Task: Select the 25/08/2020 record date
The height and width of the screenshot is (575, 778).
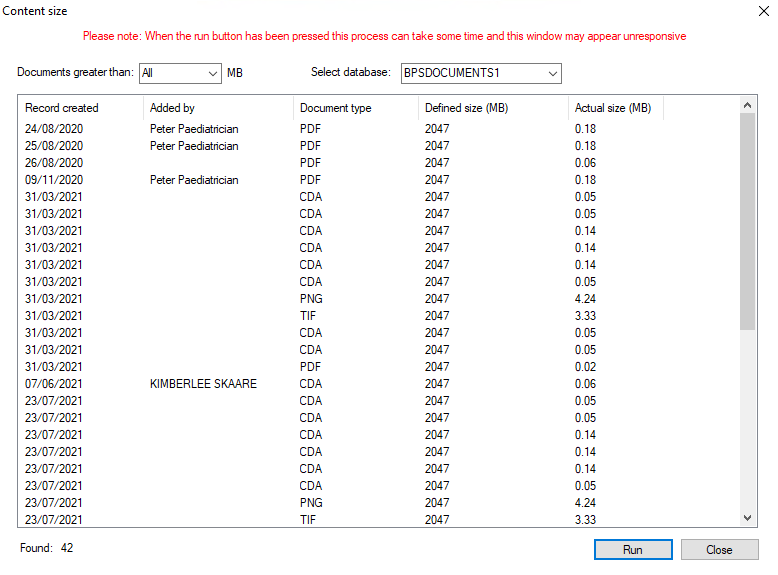Action: click(54, 146)
